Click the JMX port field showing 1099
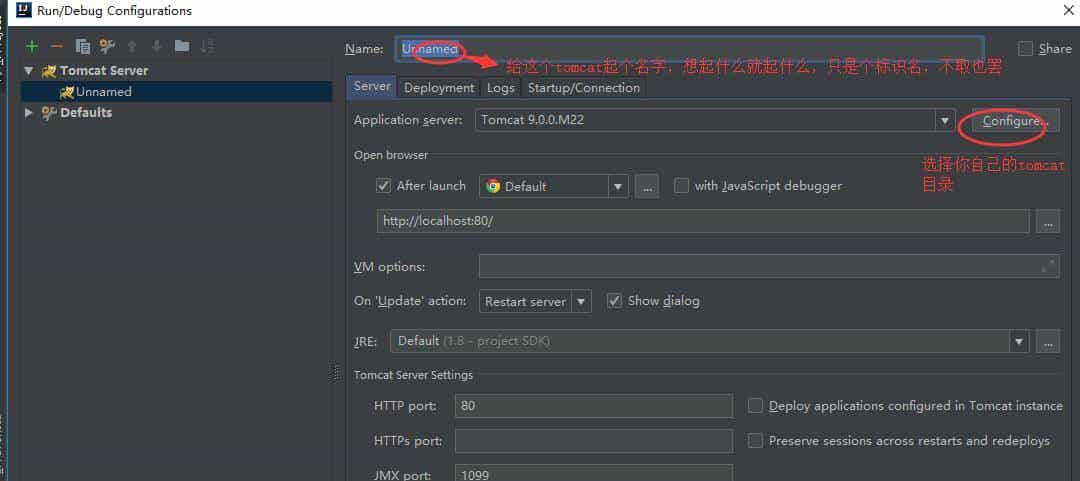 (x=594, y=473)
